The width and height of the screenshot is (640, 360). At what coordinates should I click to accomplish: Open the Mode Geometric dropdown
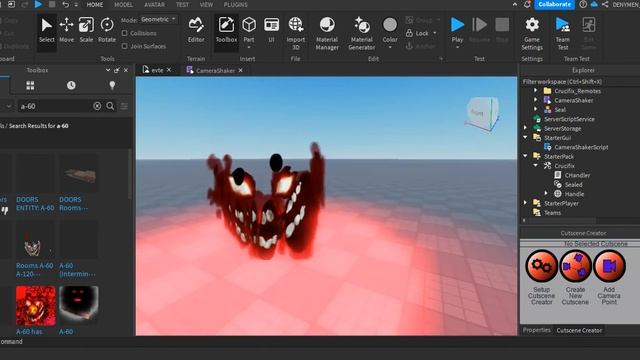point(158,19)
